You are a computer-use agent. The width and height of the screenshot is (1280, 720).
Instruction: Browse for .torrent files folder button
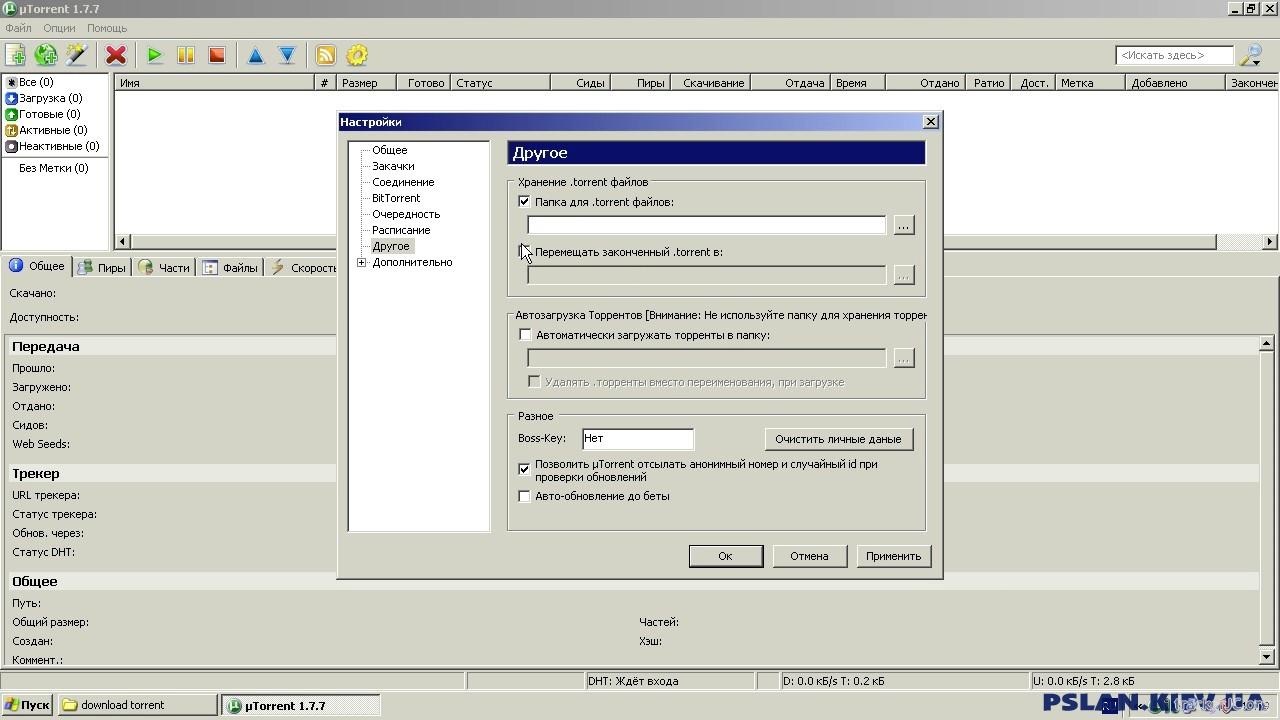click(903, 225)
